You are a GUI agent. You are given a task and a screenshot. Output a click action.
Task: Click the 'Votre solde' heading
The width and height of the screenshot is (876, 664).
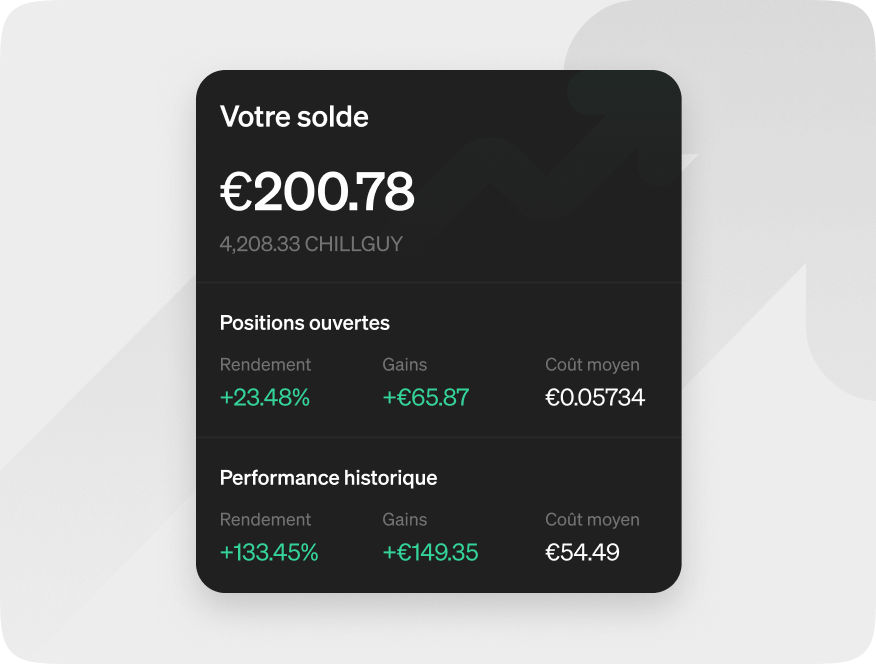(x=294, y=117)
